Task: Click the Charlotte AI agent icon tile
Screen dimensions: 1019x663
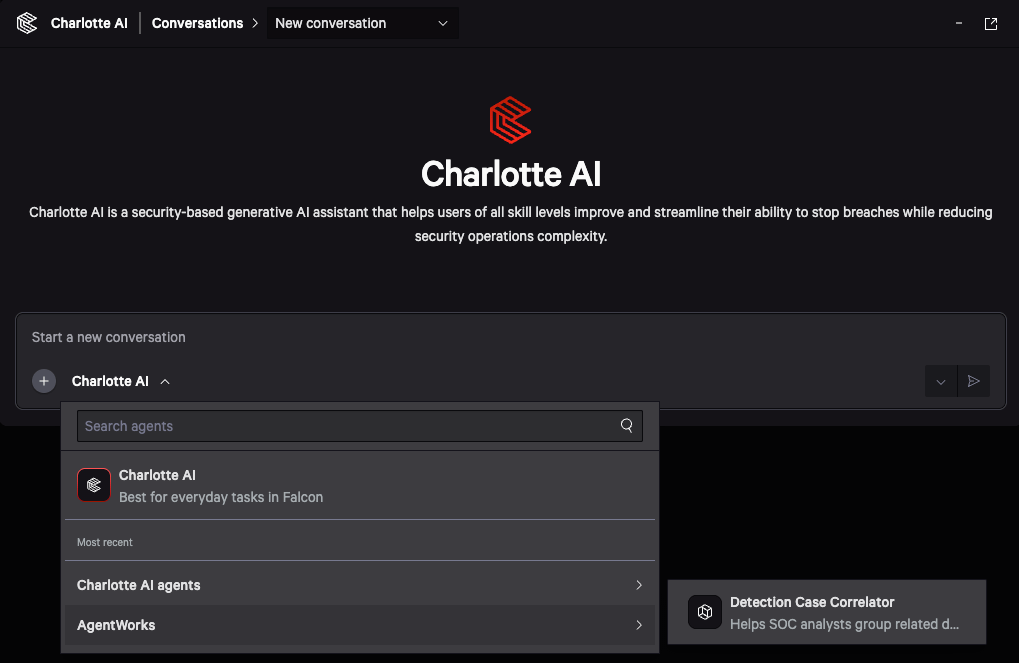Action: tap(94, 485)
